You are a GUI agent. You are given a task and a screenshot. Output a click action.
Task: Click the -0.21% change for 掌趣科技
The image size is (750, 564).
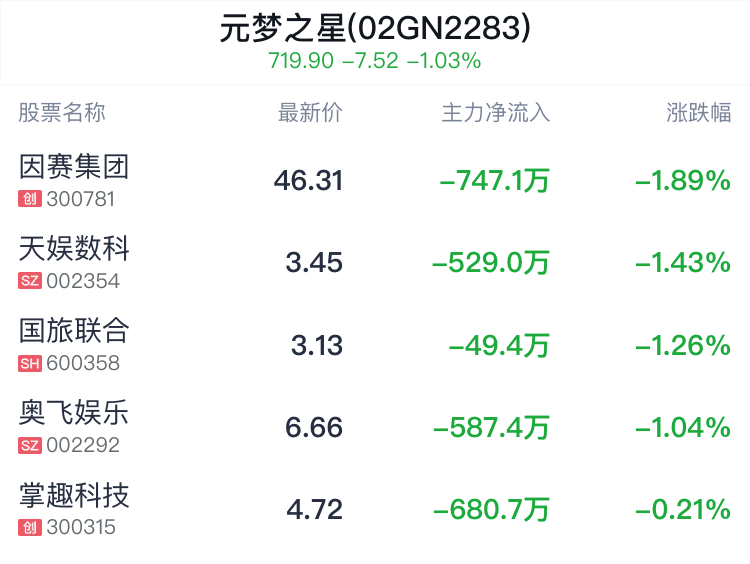pyautogui.click(x=683, y=510)
